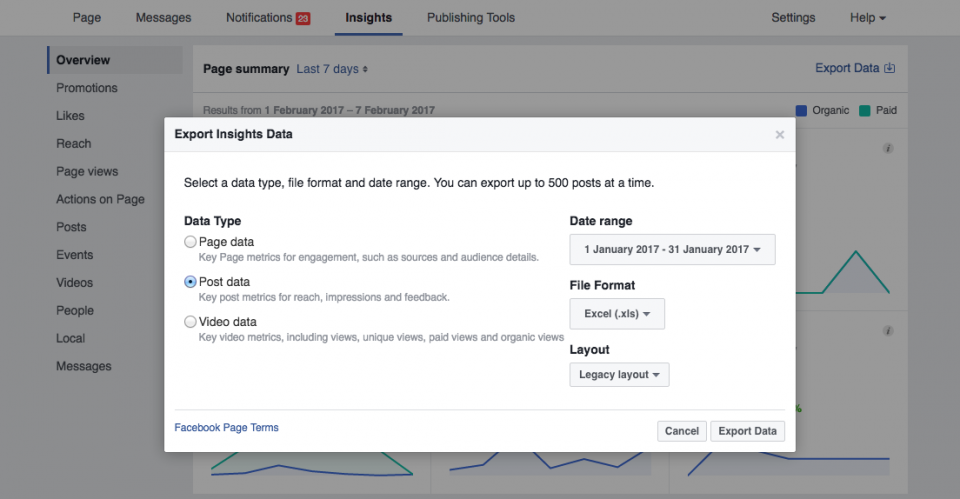Screen dimensions: 960x499
Task: Select the Video data radio button
Action: coord(190,321)
